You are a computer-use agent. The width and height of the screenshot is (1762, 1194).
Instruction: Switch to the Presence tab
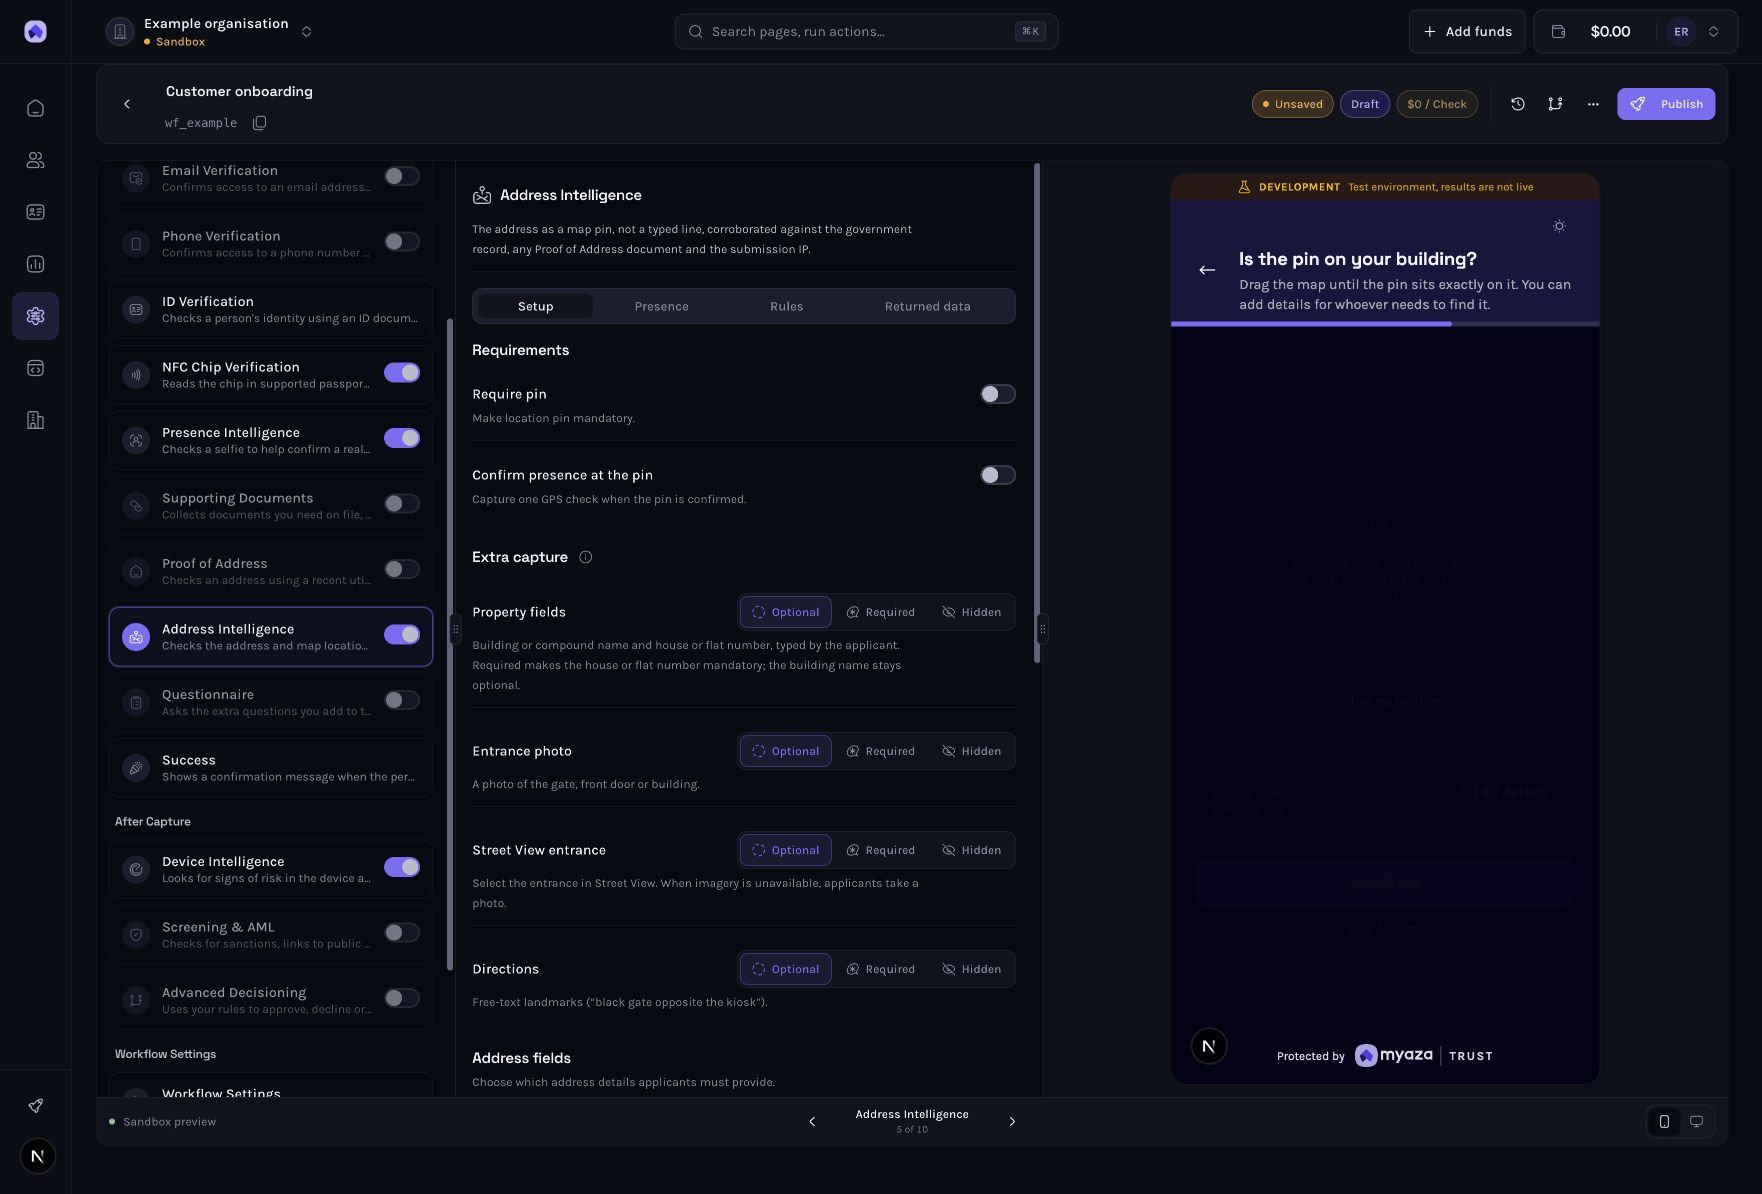pos(661,306)
